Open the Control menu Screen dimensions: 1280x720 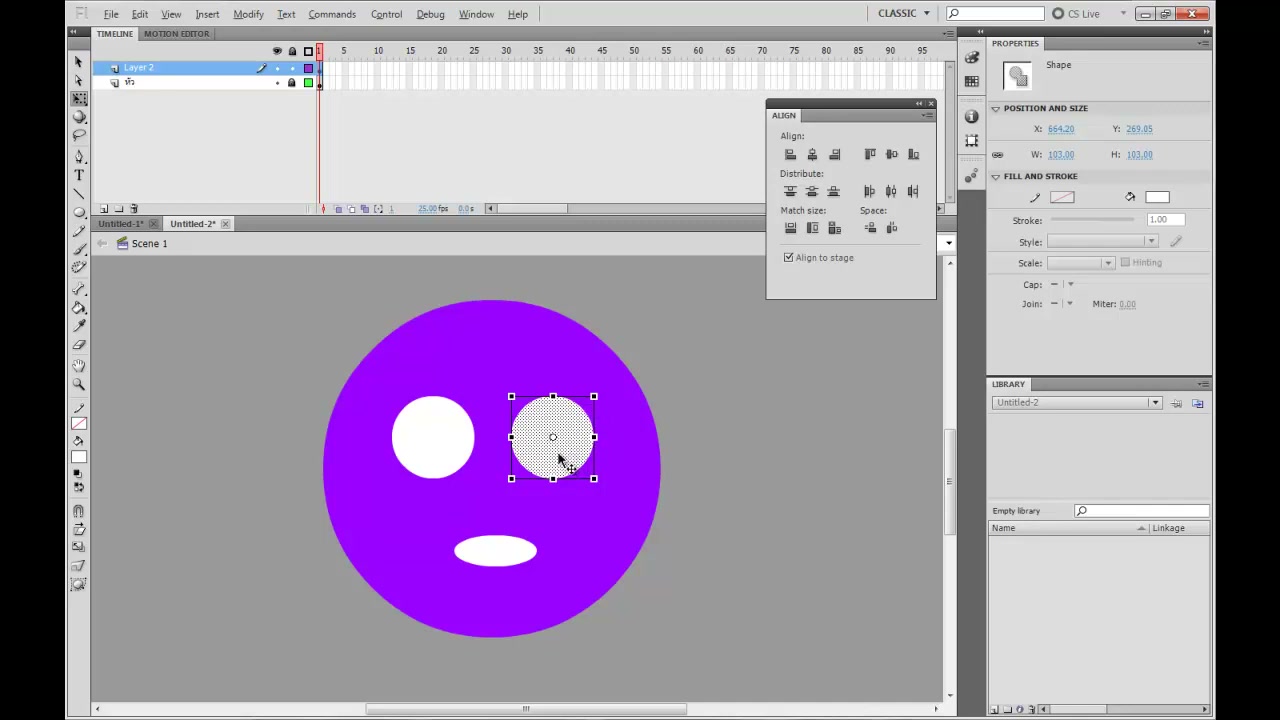[386, 14]
